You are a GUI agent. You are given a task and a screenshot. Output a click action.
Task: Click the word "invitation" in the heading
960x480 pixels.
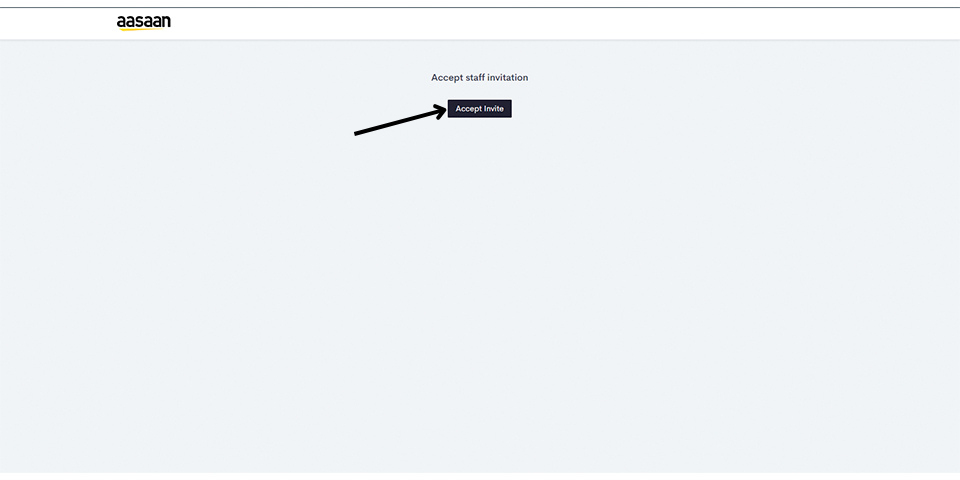(x=507, y=78)
